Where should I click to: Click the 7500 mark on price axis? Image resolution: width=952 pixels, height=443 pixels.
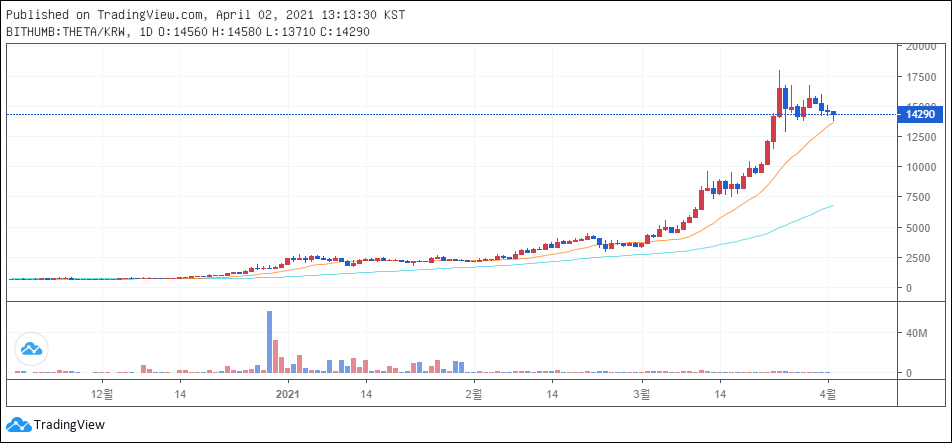(x=920, y=197)
